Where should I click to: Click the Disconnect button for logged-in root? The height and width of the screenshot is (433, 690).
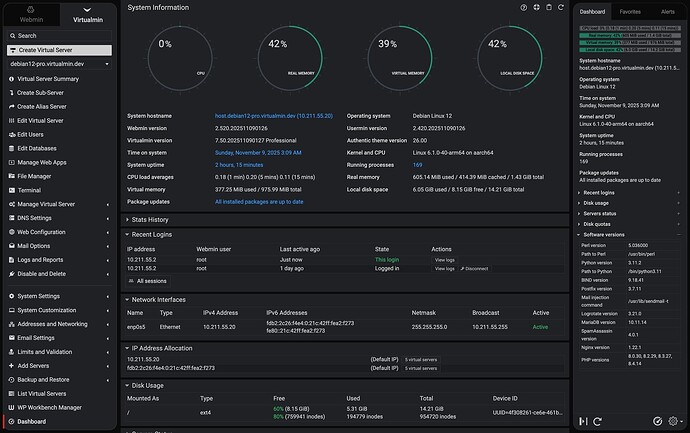[x=474, y=269]
